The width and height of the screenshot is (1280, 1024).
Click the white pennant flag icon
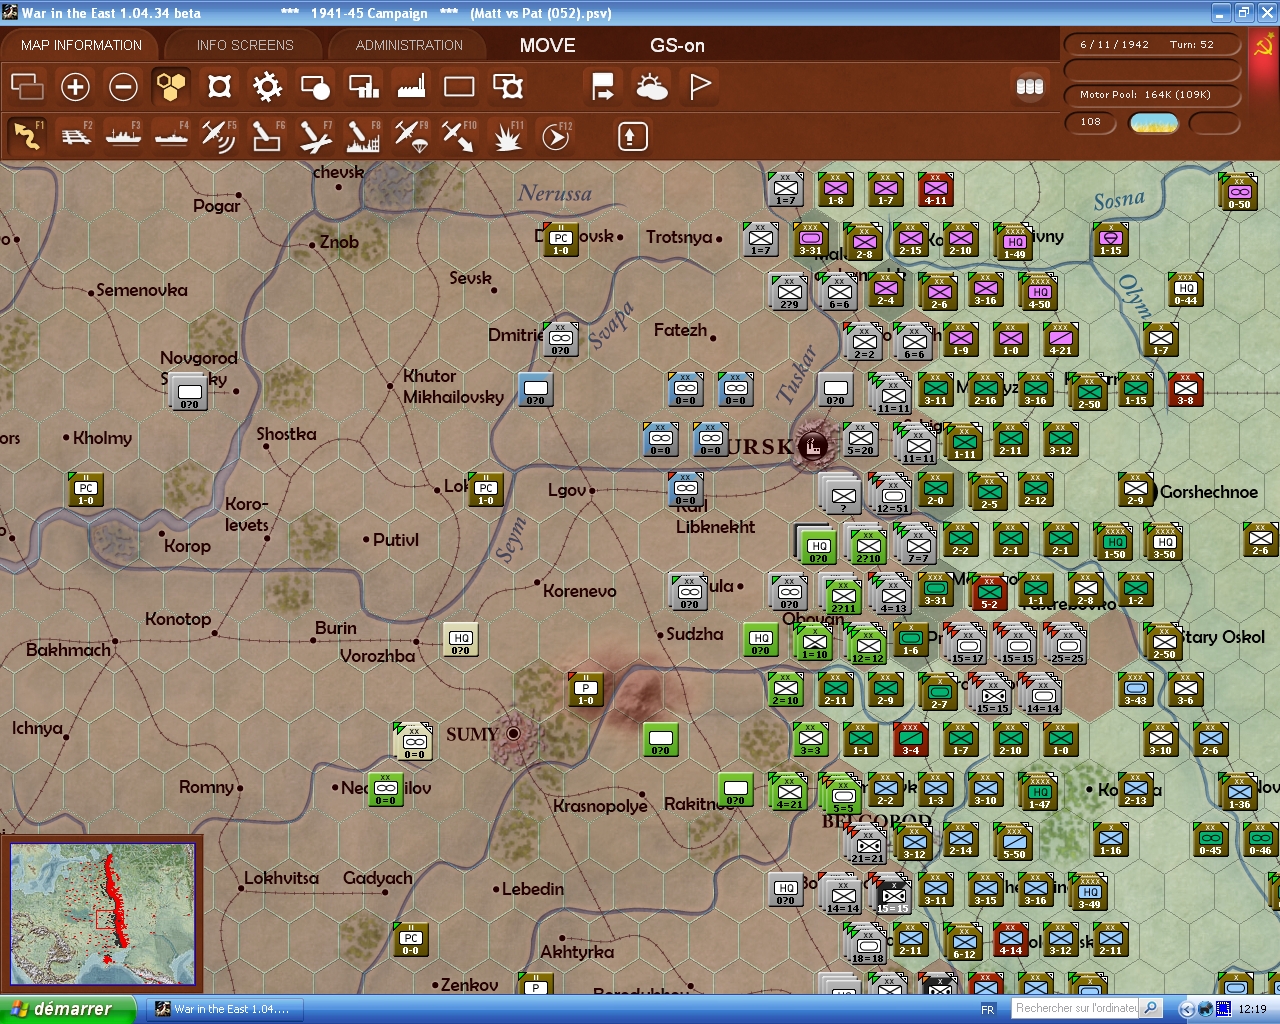700,87
